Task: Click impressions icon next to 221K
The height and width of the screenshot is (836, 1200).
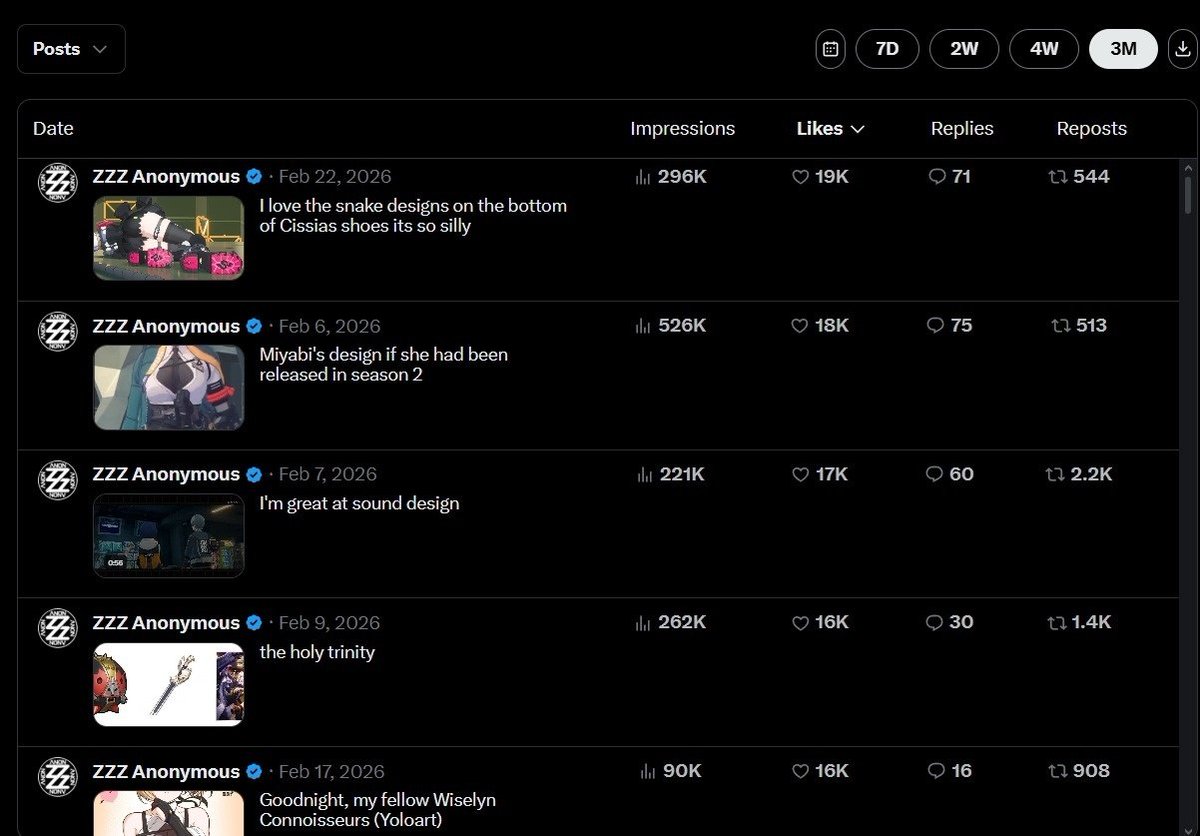Action: [x=644, y=475]
